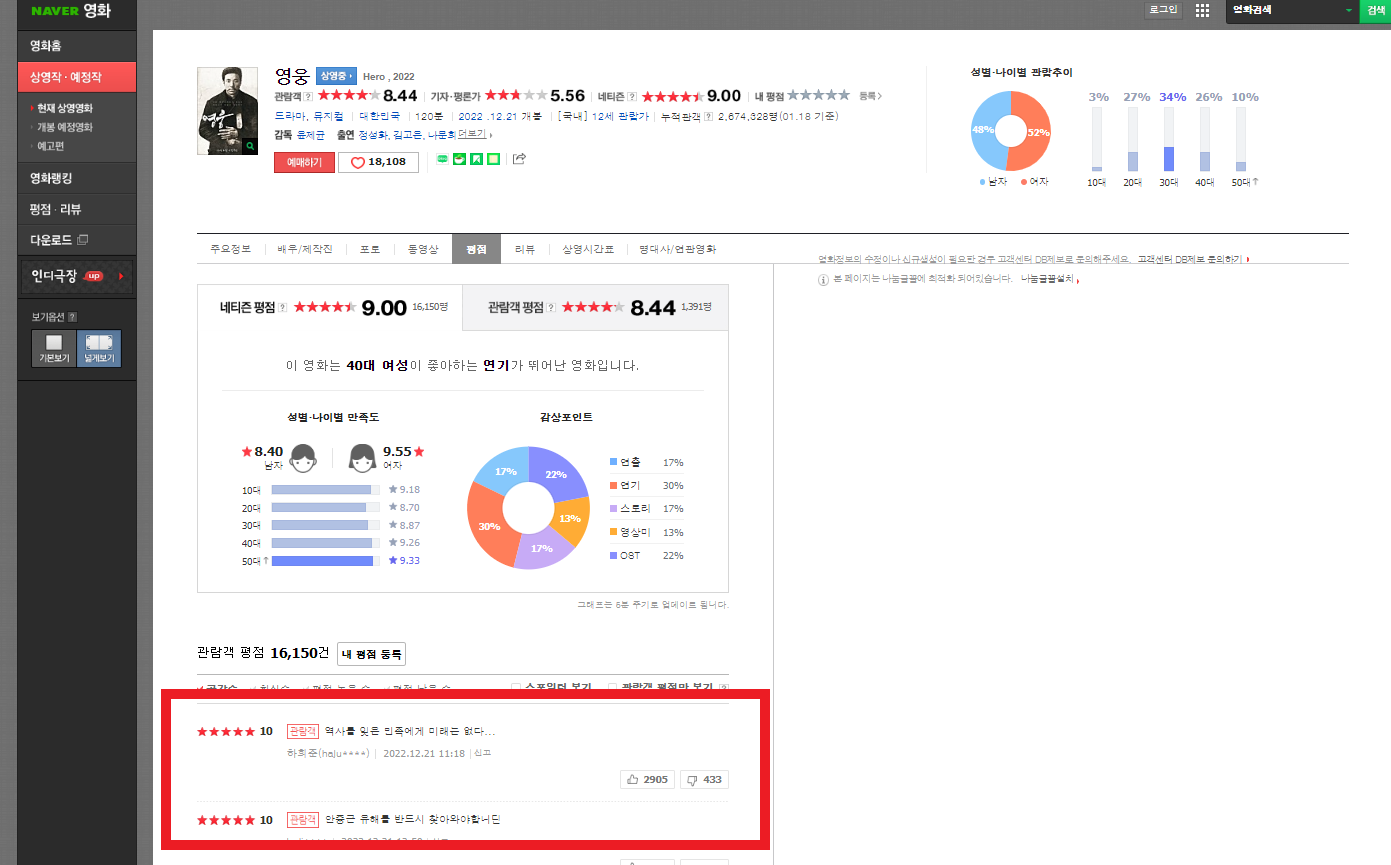The width and height of the screenshot is (1391, 865).
Task: Open 다운로드 in the sidebar
Action: [76, 240]
